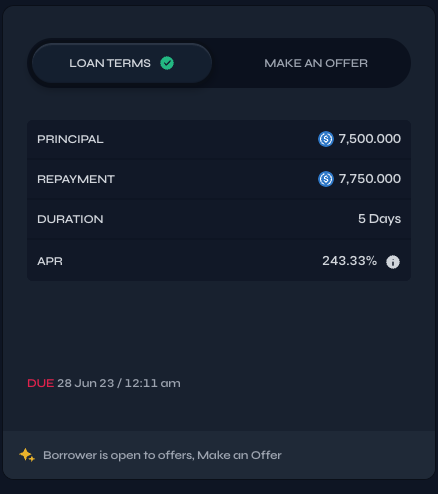Click the Make an Offer text in banner

239,455
